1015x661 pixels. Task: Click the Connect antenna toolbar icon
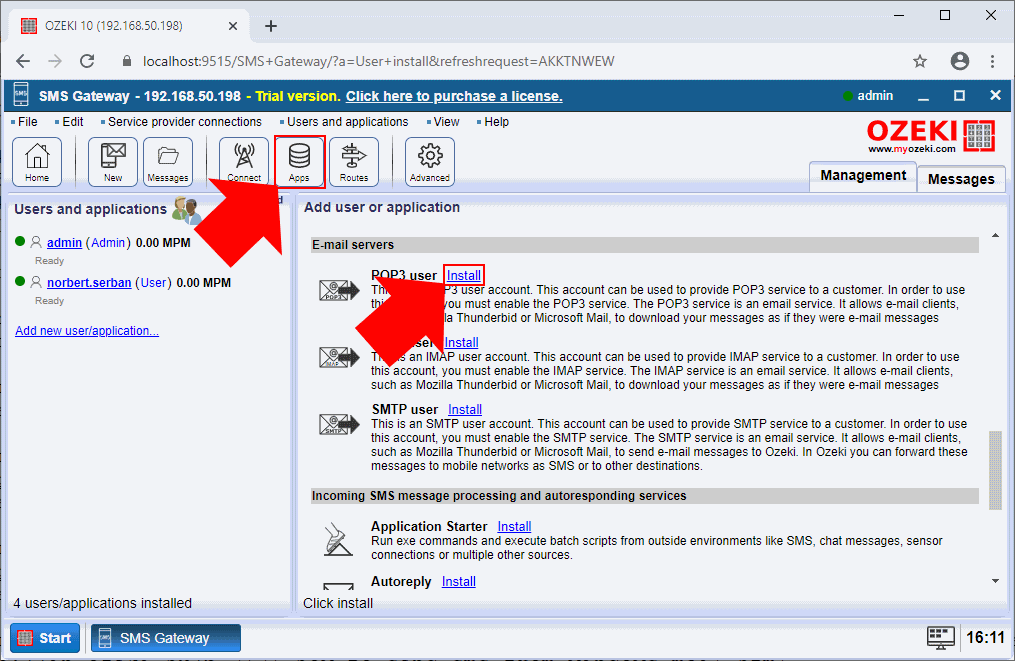pos(244,162)
